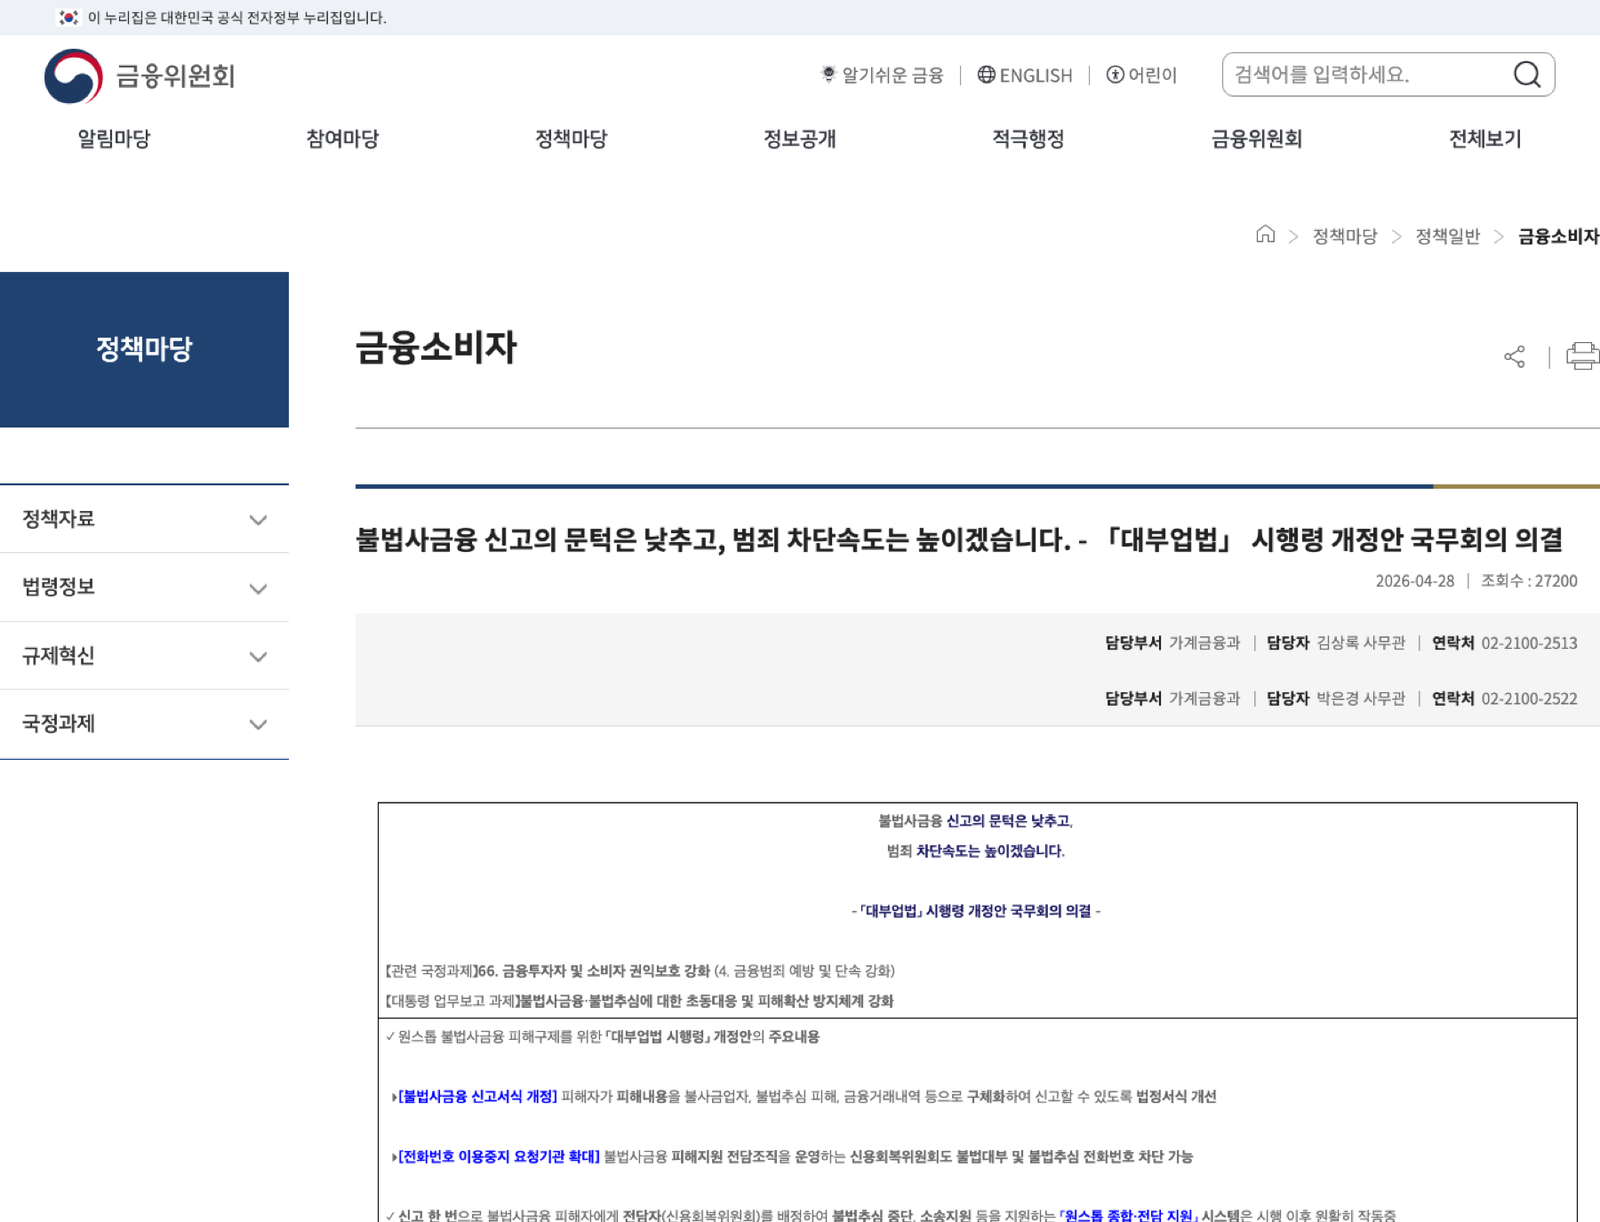Expand the 법령정보 chevron

click(x=258, y=589)
